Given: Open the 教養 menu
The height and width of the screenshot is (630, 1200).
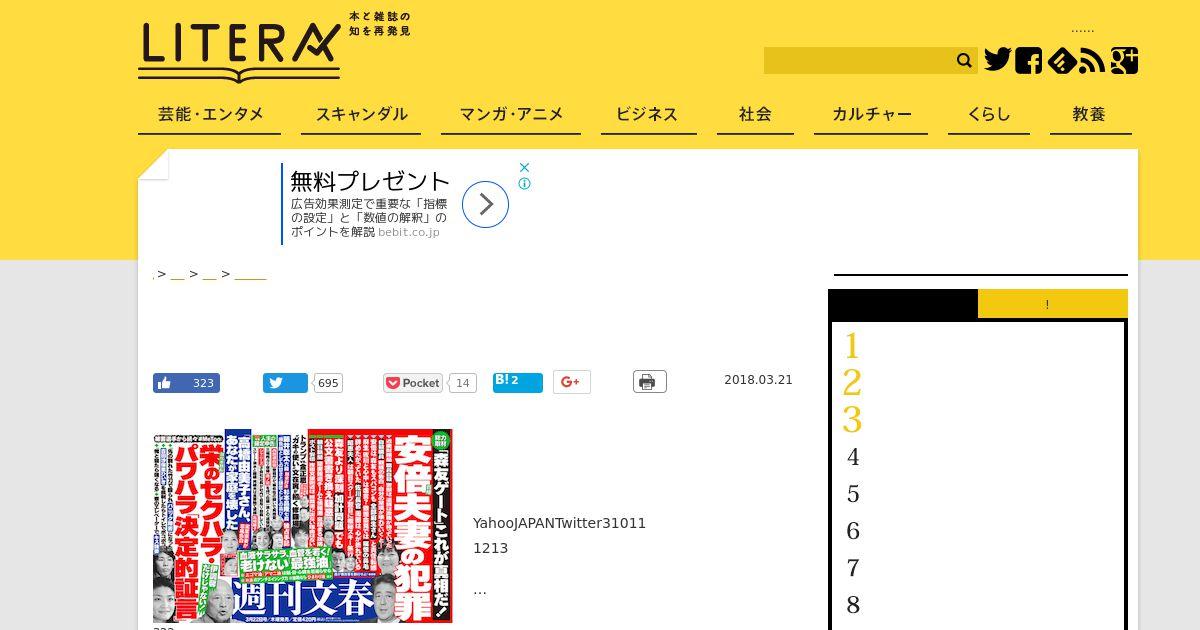Looking at the screenshot, I should point(1089,115).
